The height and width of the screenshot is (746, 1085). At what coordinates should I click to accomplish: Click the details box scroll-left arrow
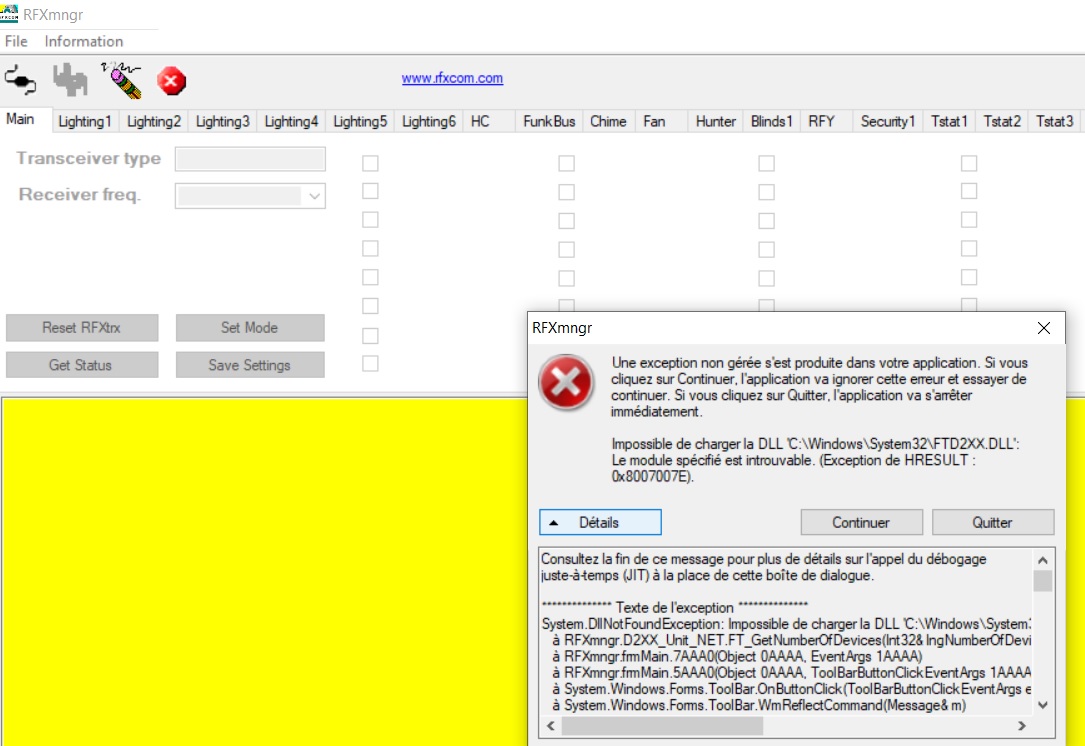(x=551, y=726)
